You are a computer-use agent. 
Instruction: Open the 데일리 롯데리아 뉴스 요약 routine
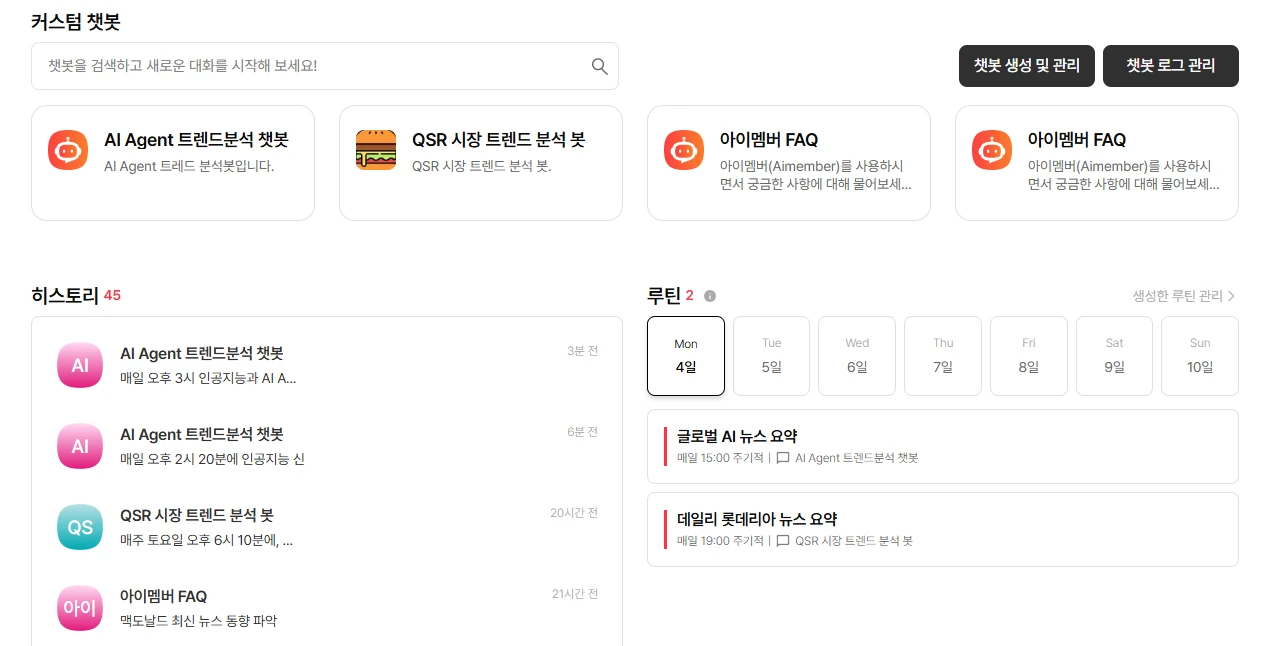pos(942,529)
